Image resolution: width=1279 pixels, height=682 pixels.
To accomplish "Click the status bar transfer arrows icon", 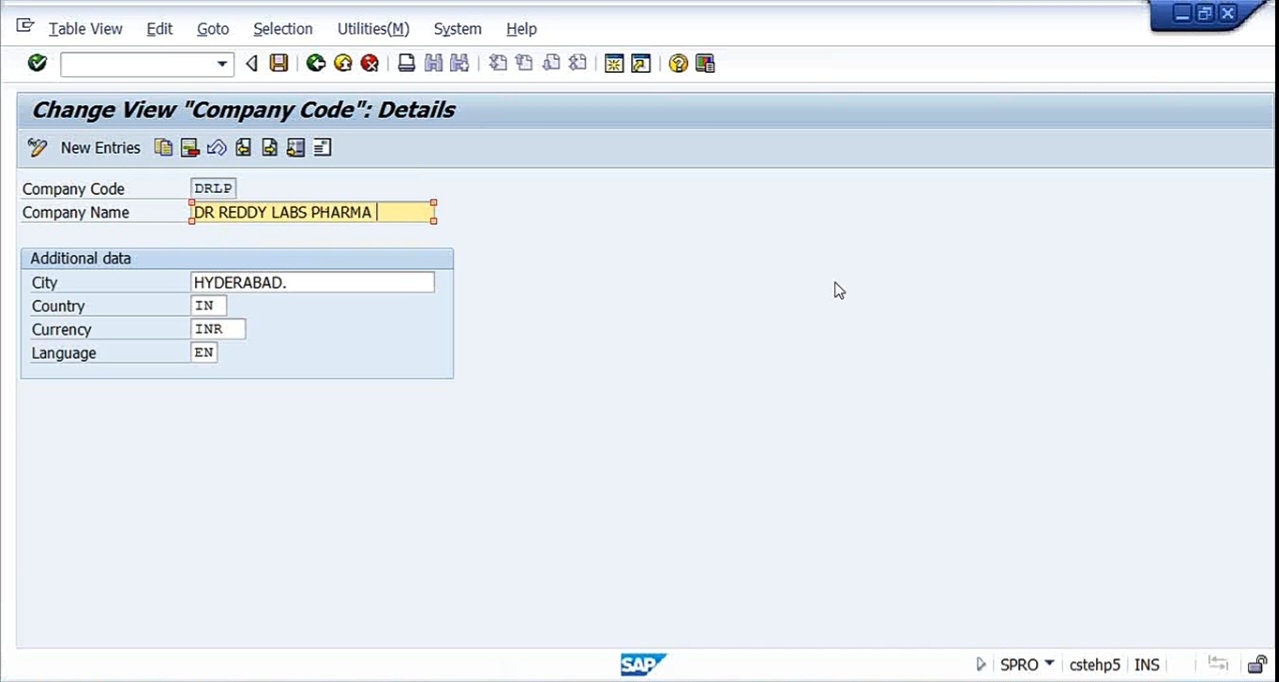I will [x=1218, y=664].
